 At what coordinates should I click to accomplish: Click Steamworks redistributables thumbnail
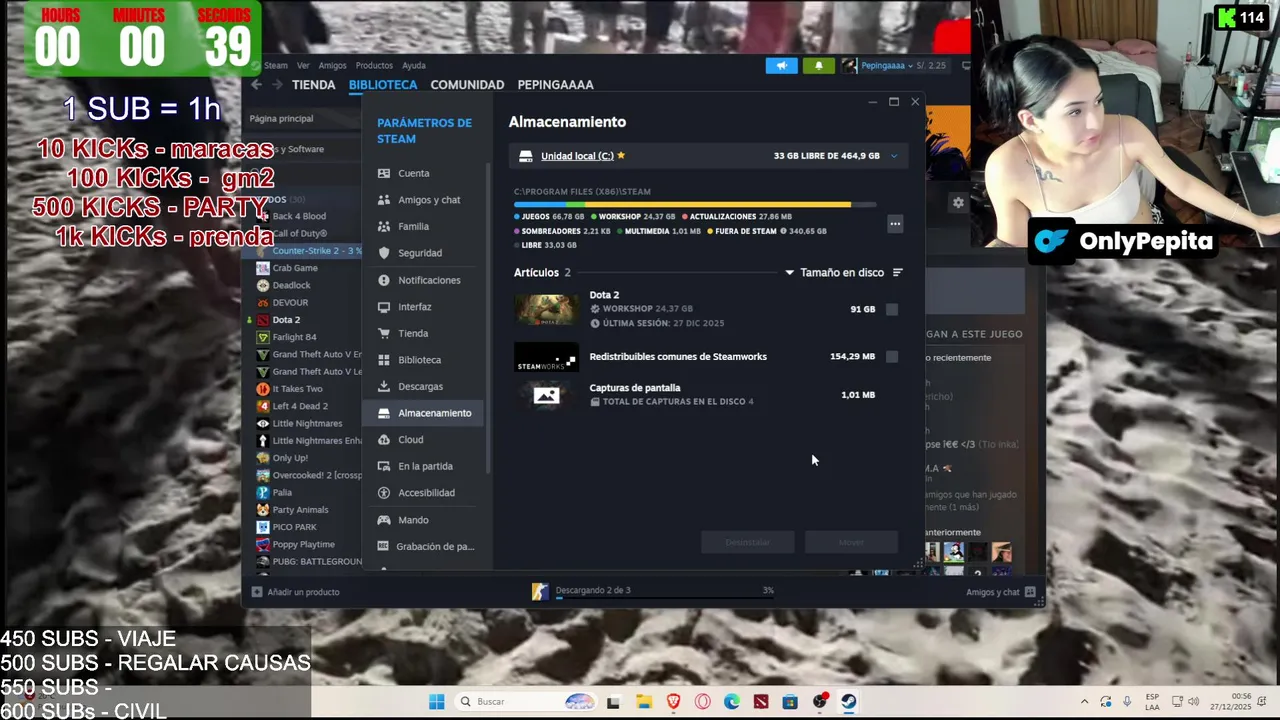546,357
